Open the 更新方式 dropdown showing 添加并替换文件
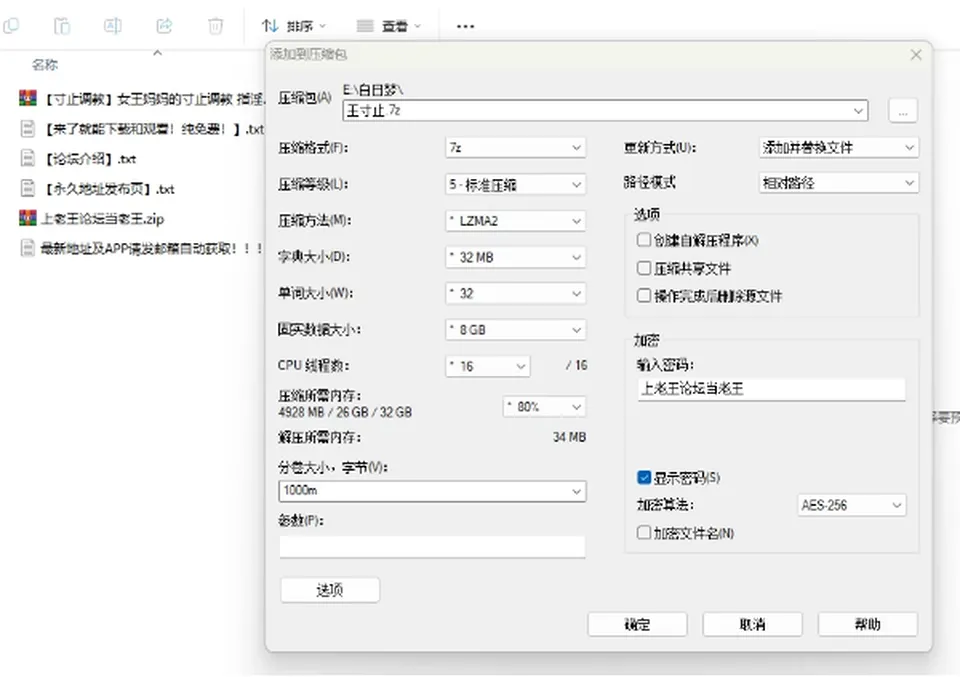The height and width of the screenshot is (677, 960). (x=839, y=148)
